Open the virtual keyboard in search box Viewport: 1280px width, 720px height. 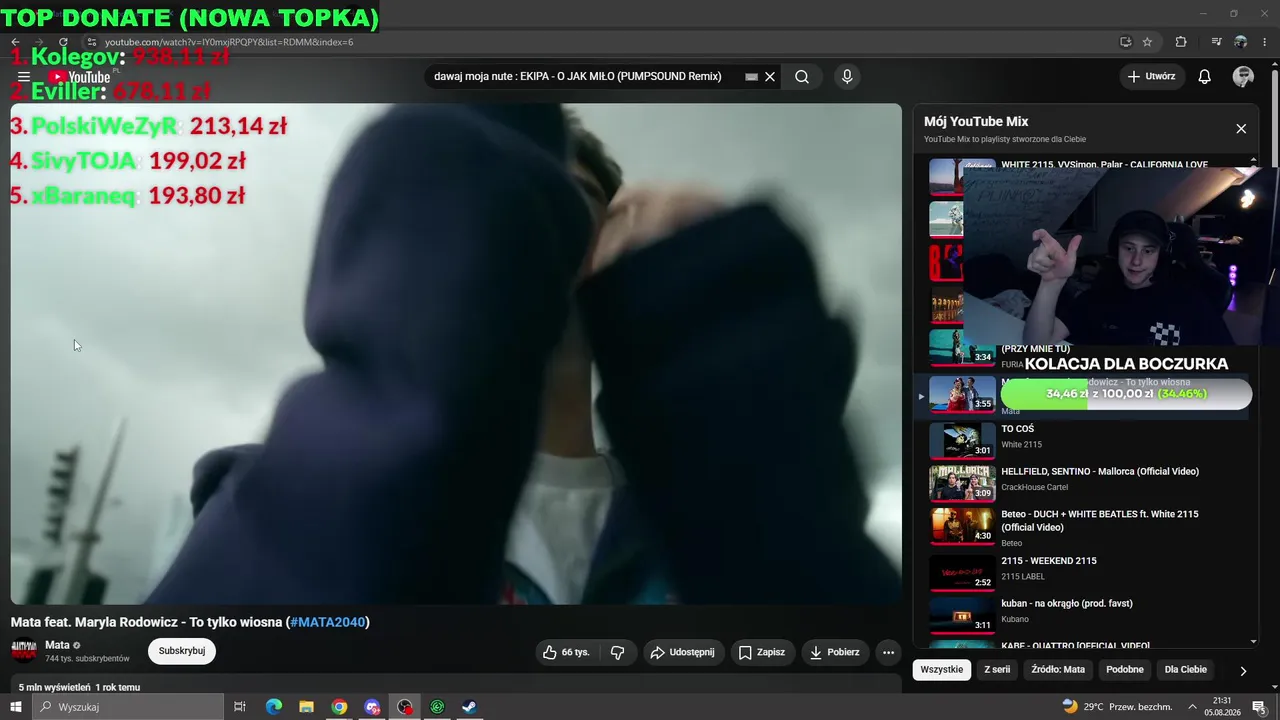(x=751, y=77)
